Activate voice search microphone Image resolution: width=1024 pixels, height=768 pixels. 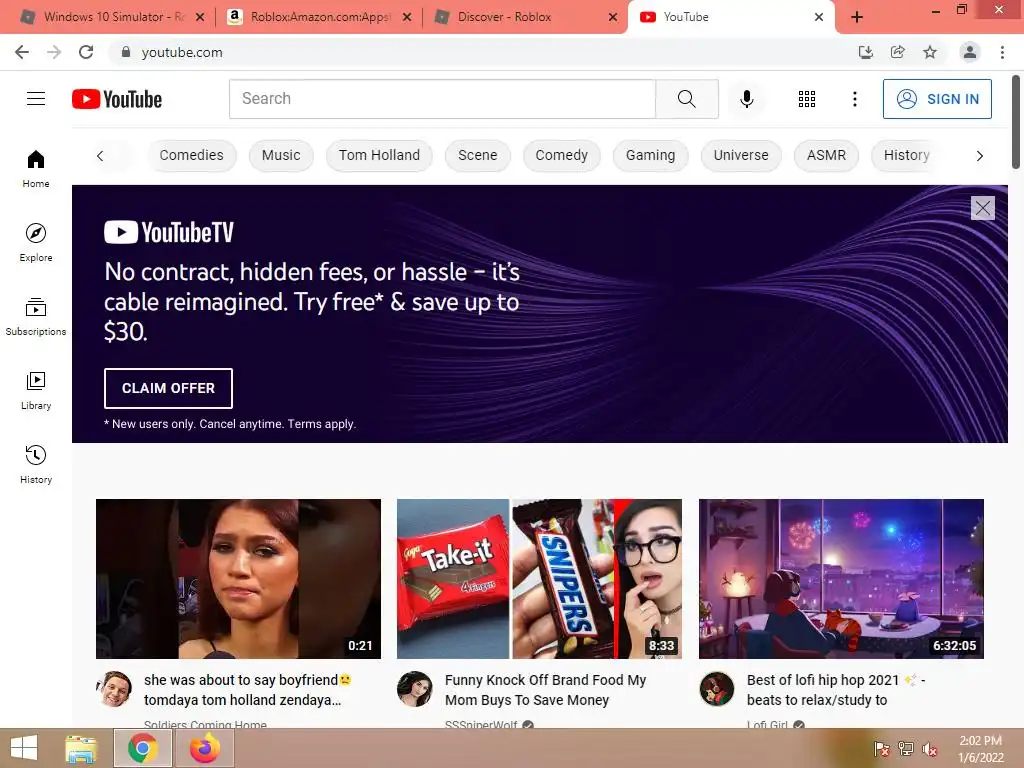pyautogui.click(x=746, y=99)
